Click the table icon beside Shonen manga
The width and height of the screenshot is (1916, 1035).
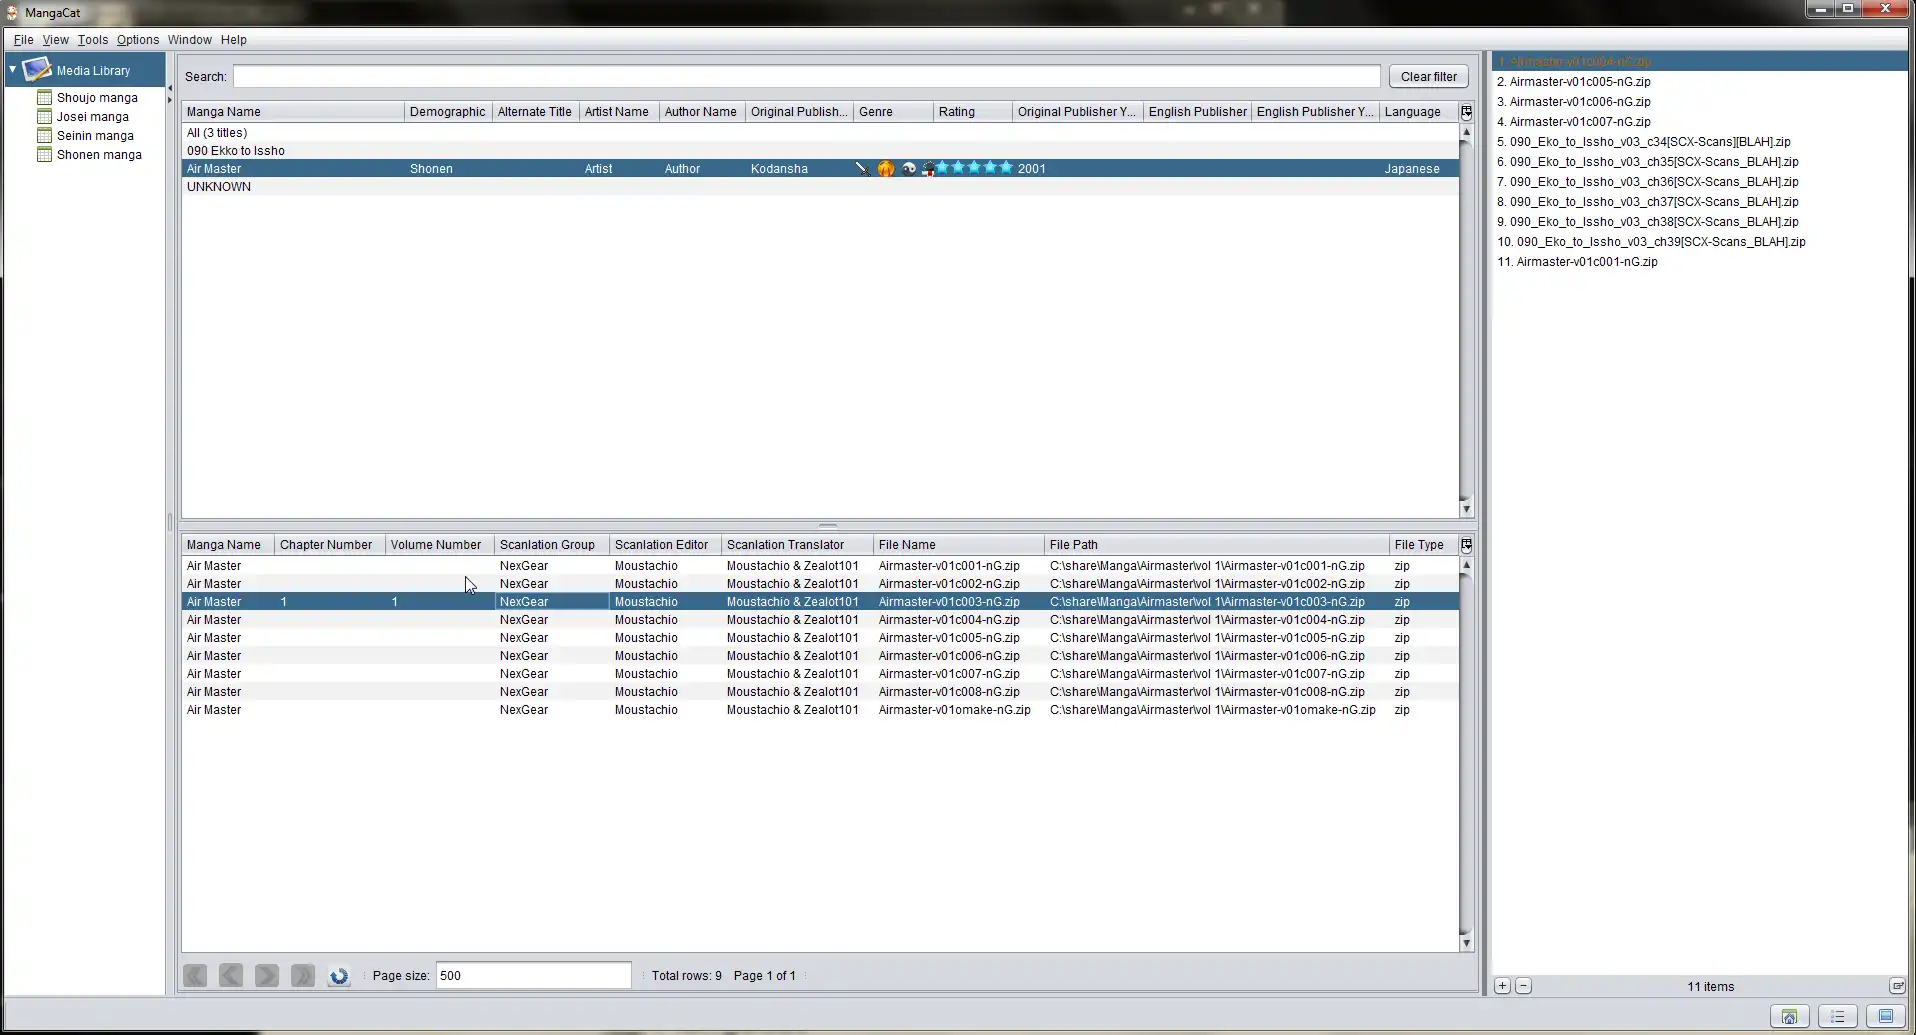point(44,155)
